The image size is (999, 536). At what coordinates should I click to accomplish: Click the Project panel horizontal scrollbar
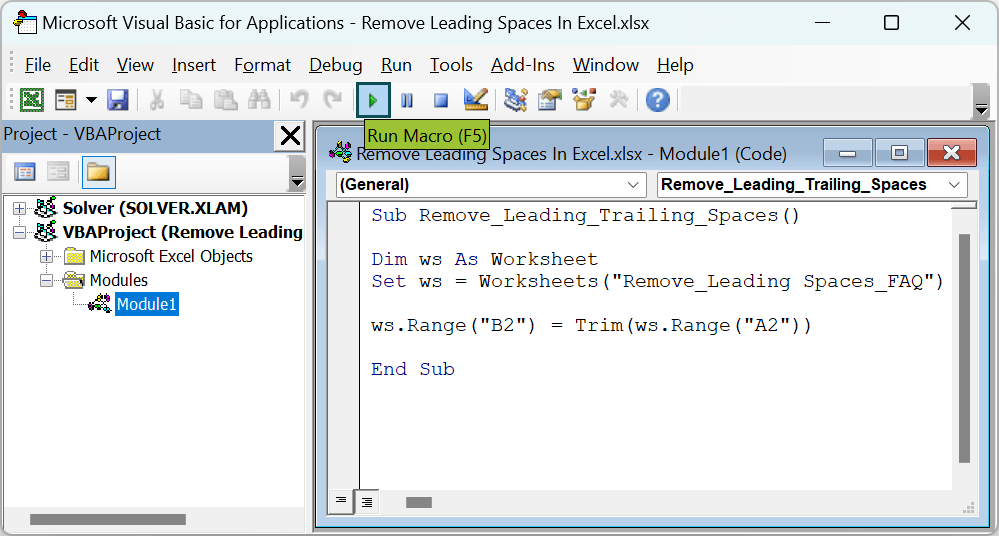pos(108,519)
